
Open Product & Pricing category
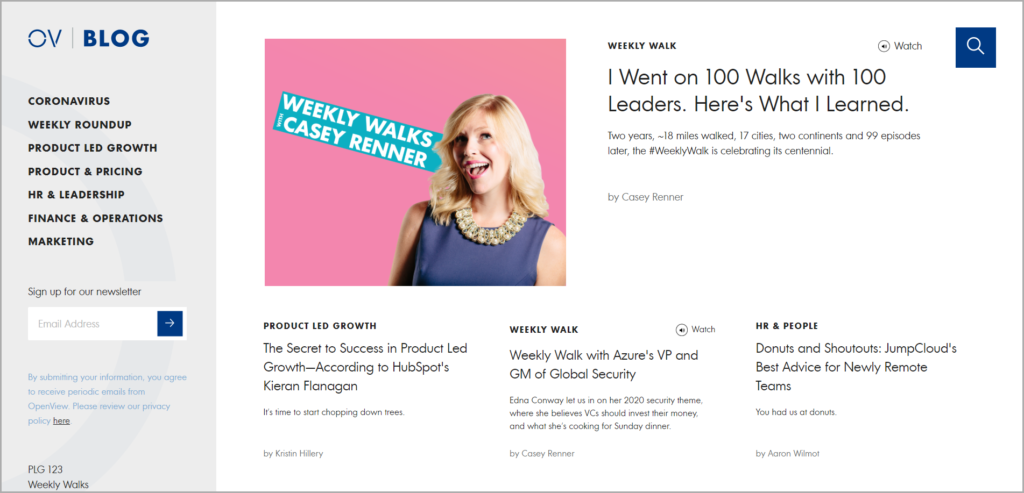point(85,172)
